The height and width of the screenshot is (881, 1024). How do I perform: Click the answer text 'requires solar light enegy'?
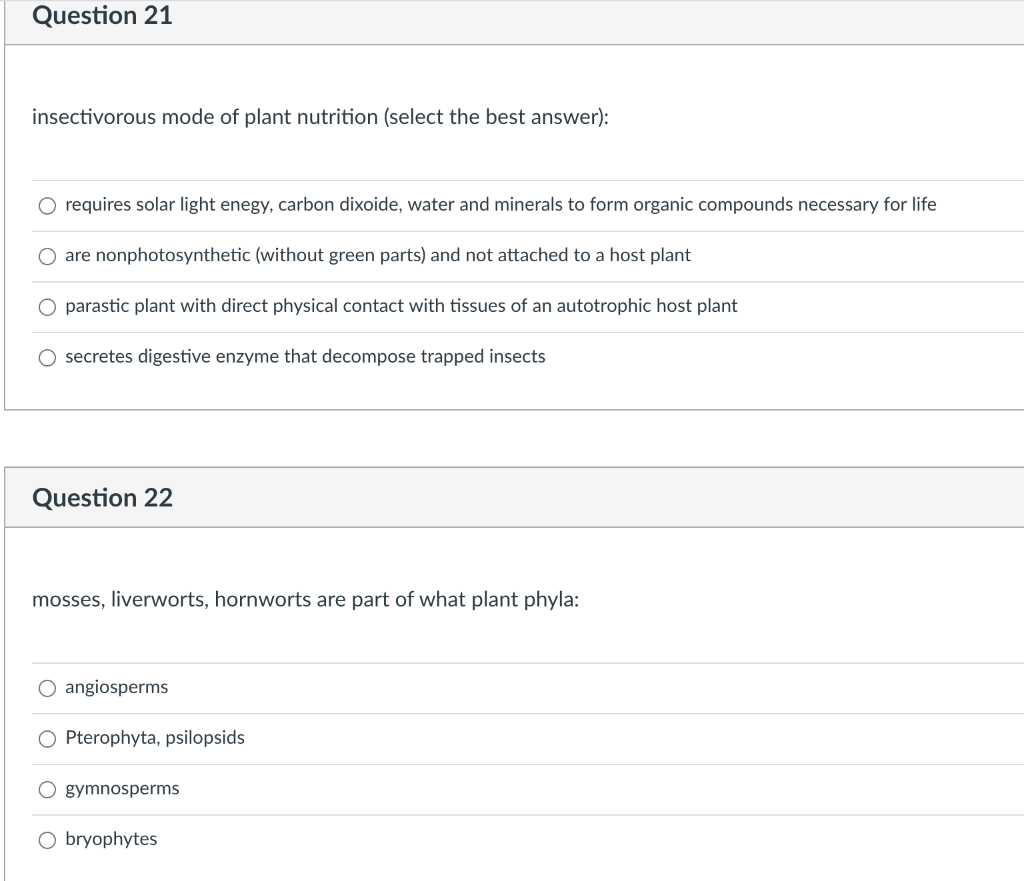500,204
